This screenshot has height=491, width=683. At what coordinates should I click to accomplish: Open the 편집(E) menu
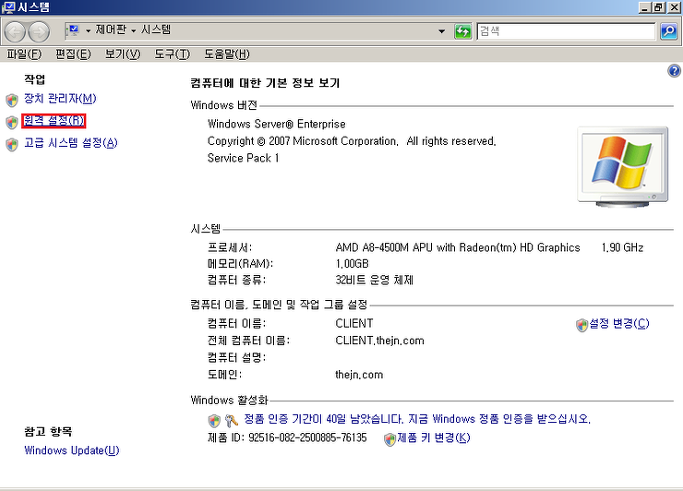[x=73, y=54]
